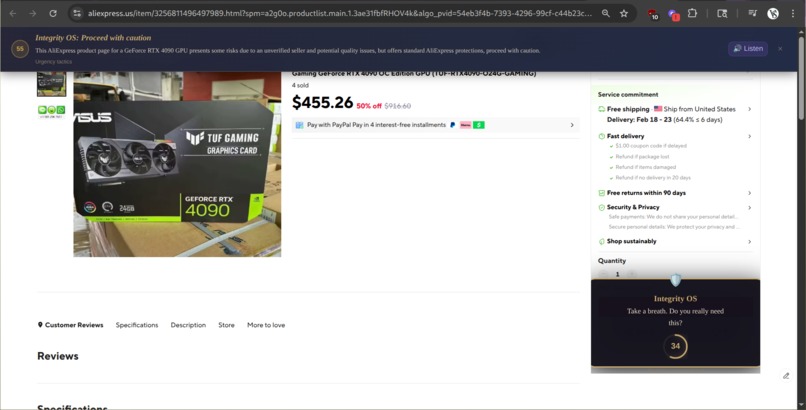Screen dimensions: 806x410
Task: Open the Extensions puzzle menu
Action: [x=692, y=13]
